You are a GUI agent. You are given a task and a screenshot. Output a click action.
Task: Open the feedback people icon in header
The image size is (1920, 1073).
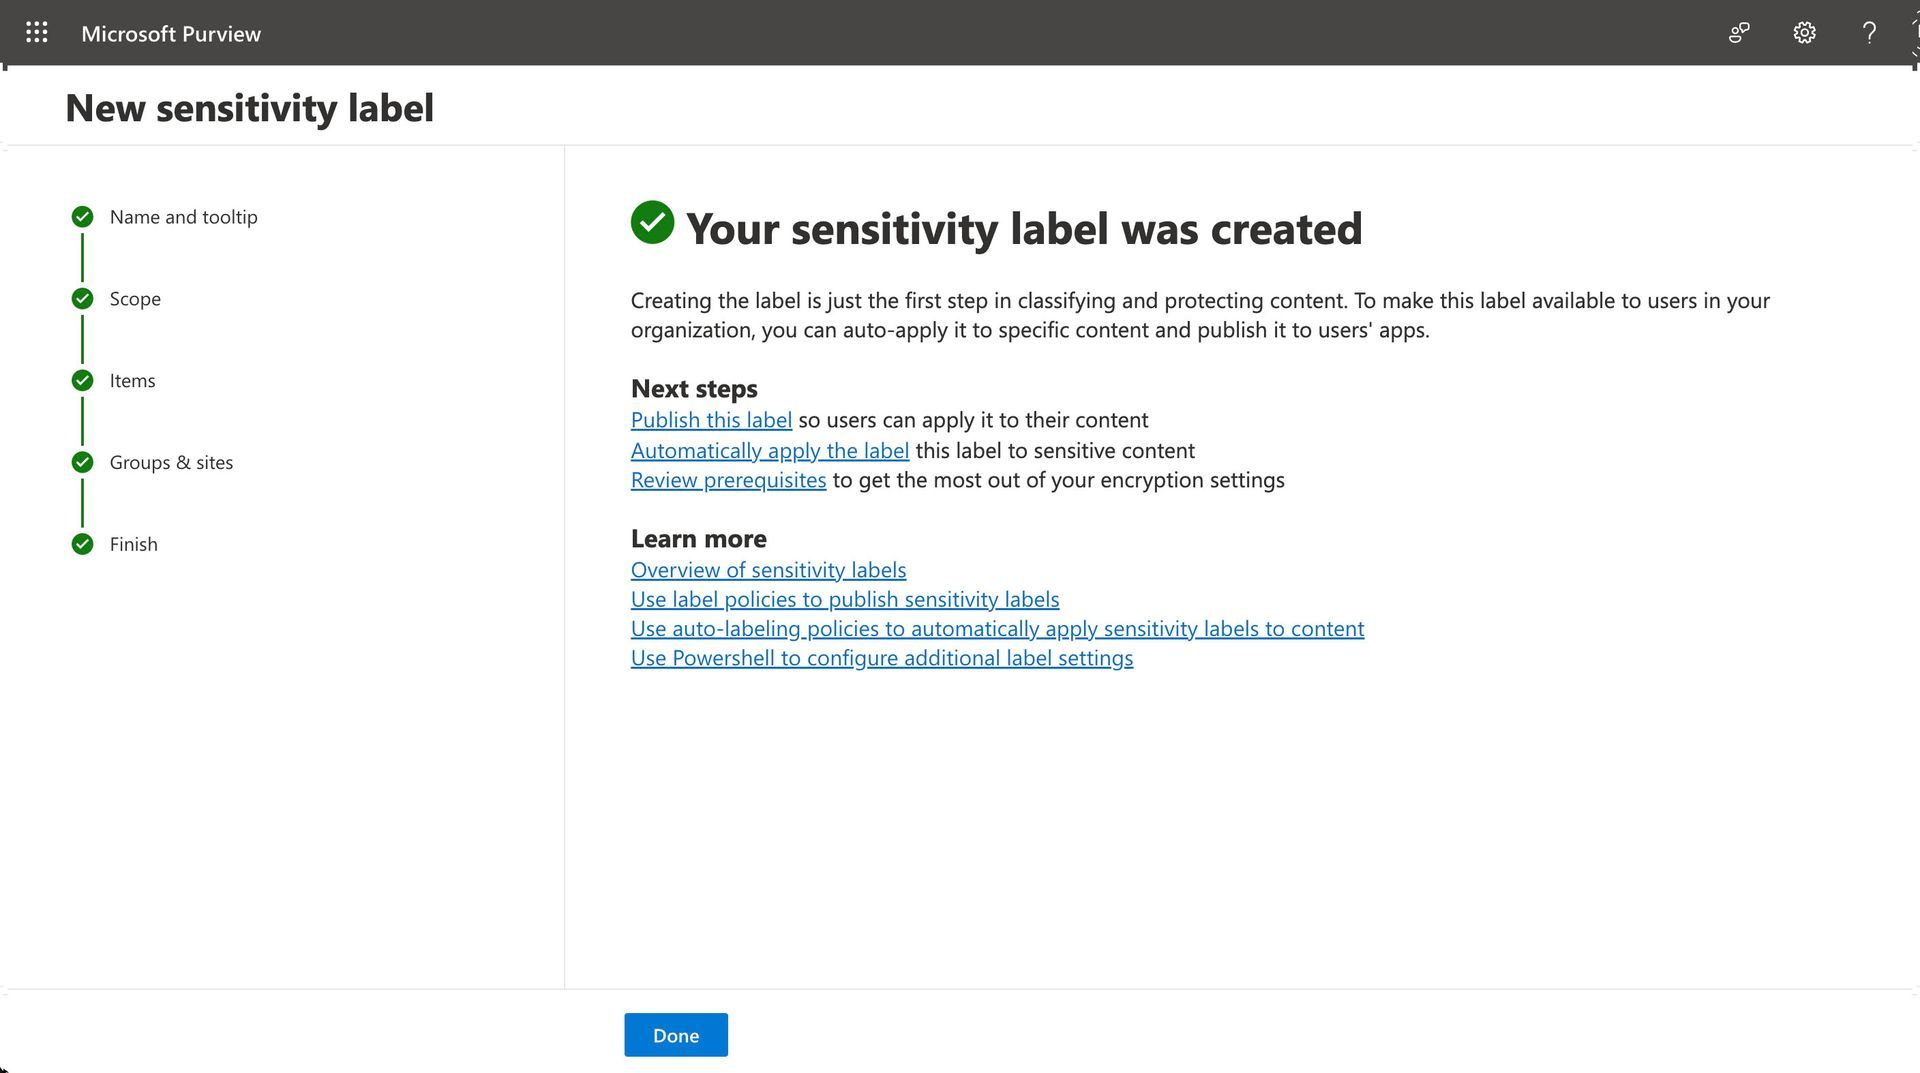(x=1739, y=33)
